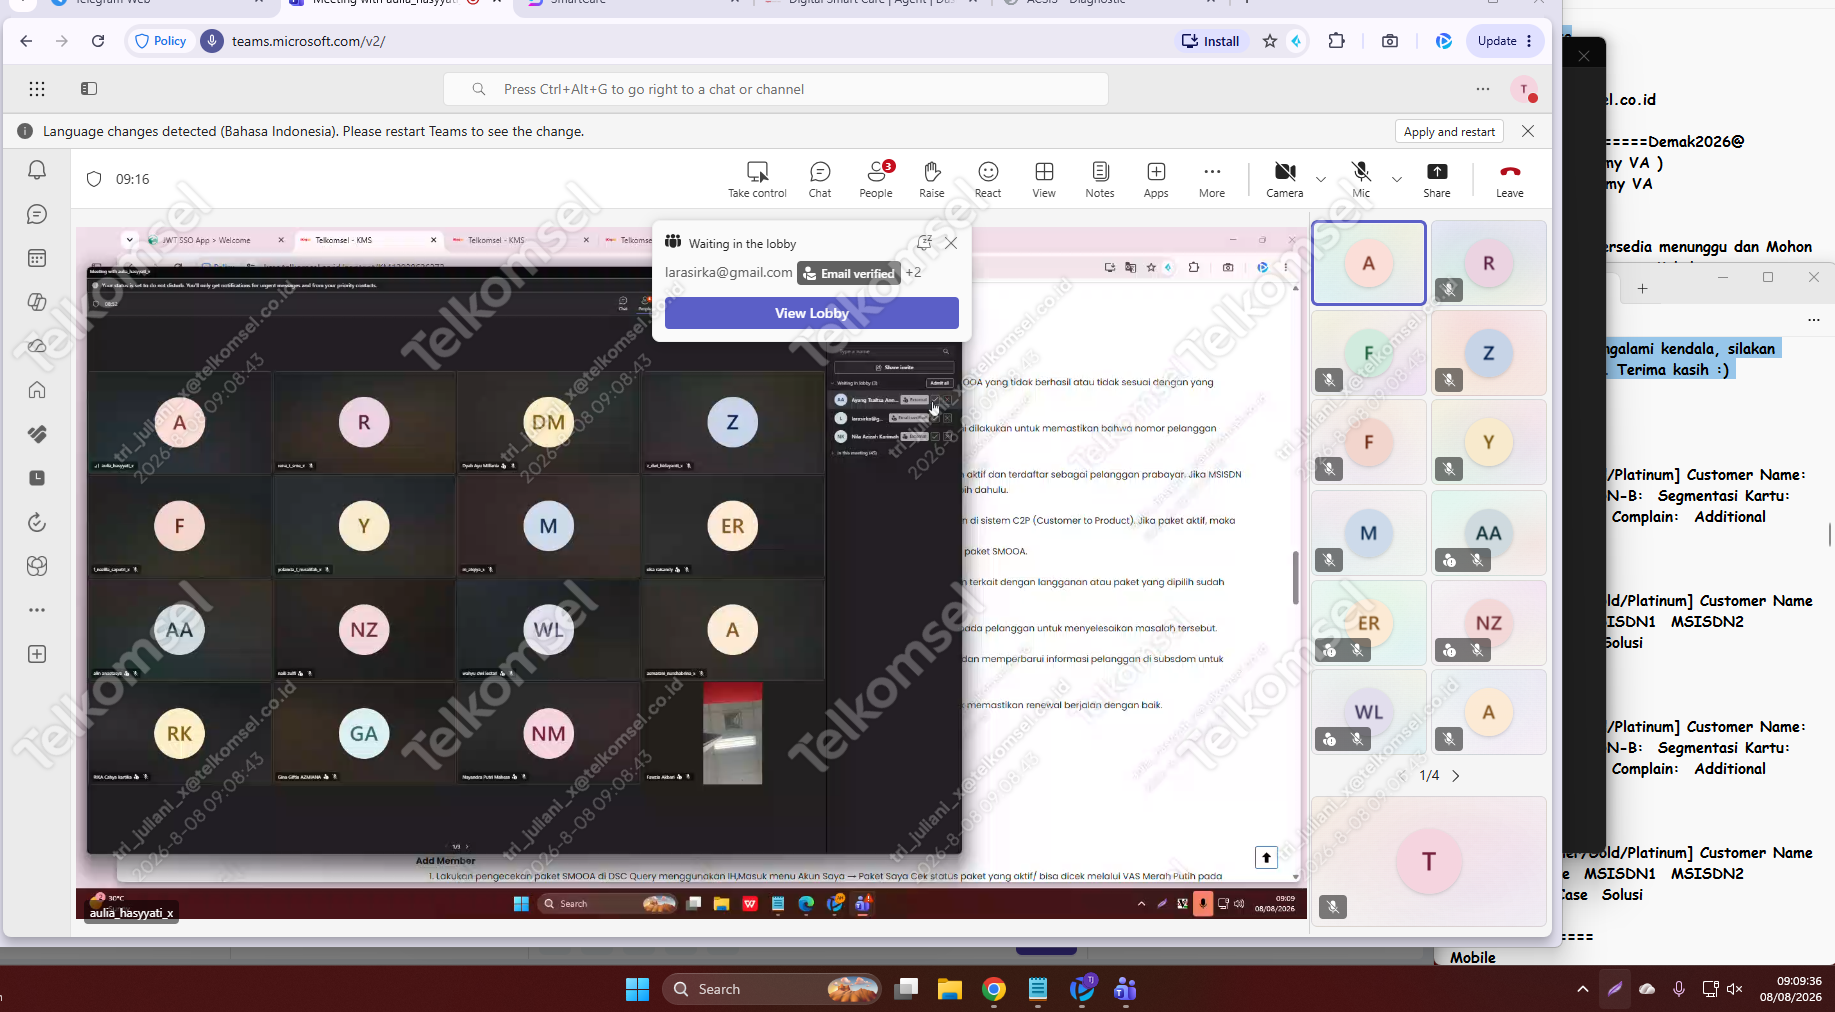The image size is (1835, 1012).
Task: Open the OneDrive cloud icon in sidebar
Action: [37, 346]
